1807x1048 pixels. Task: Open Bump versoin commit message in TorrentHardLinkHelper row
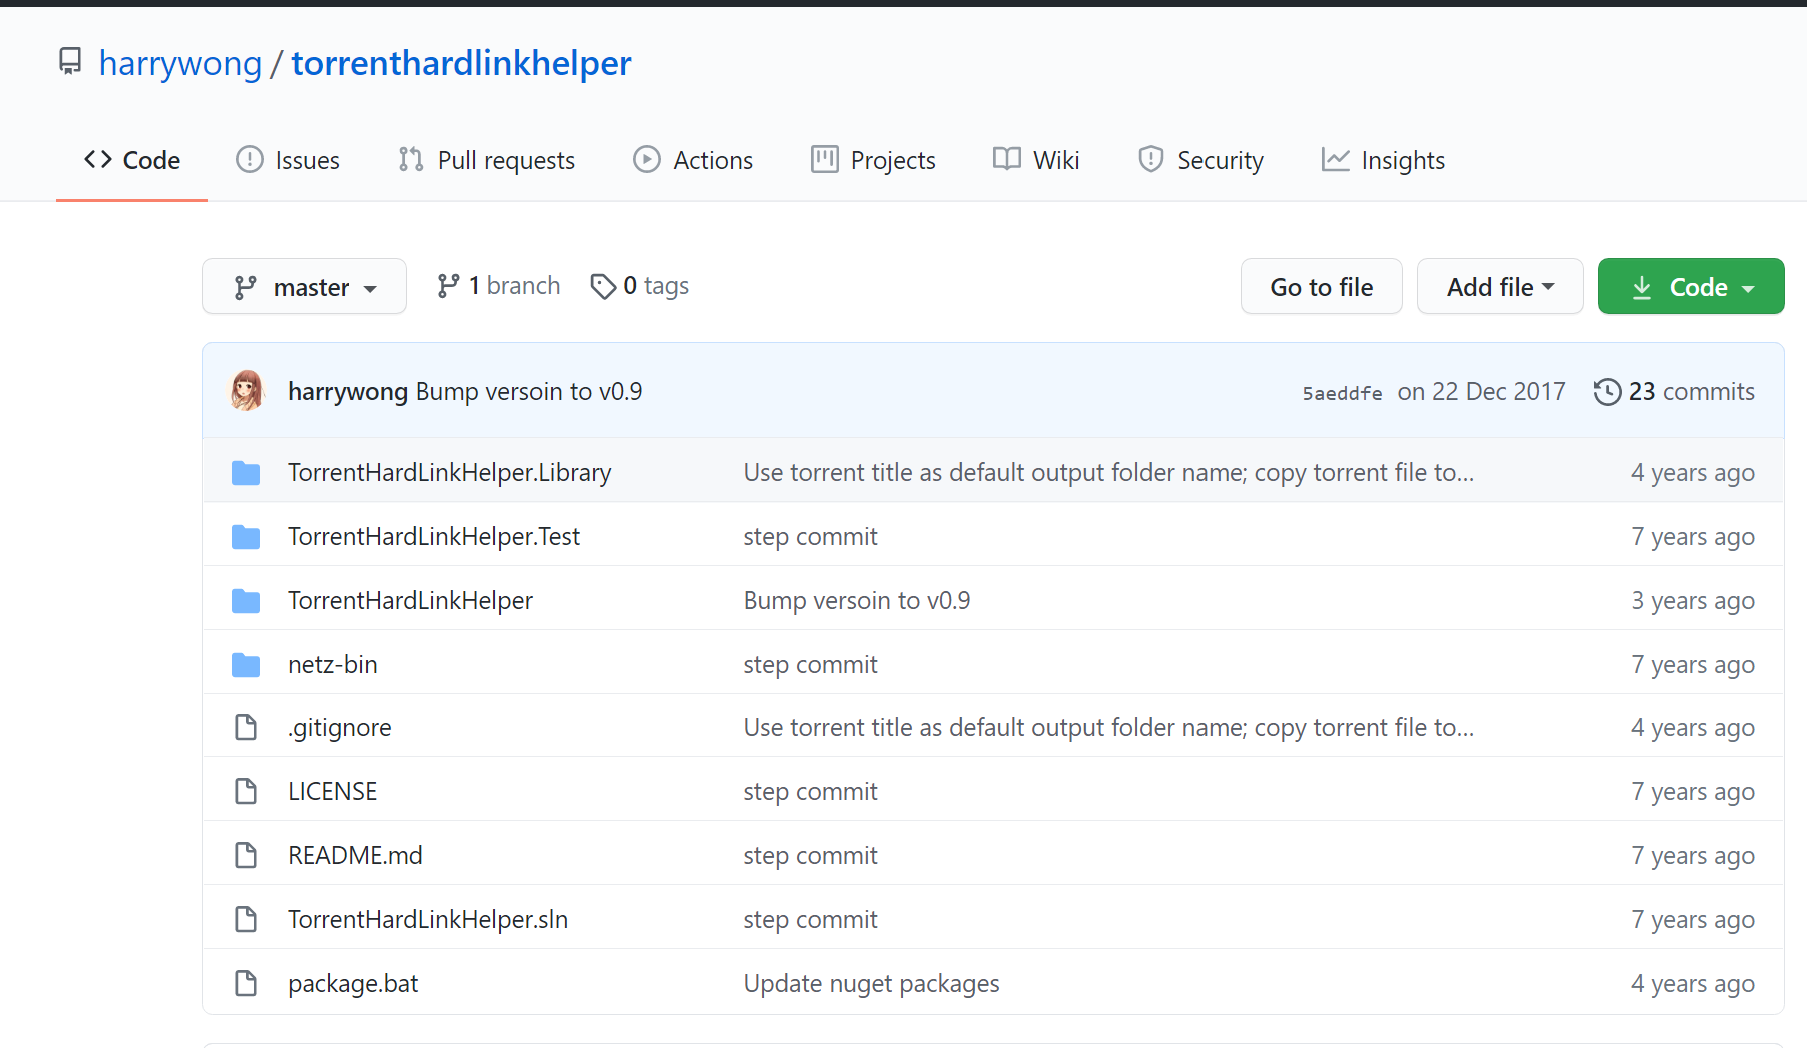pyautogui.click(x=857, y=601)
